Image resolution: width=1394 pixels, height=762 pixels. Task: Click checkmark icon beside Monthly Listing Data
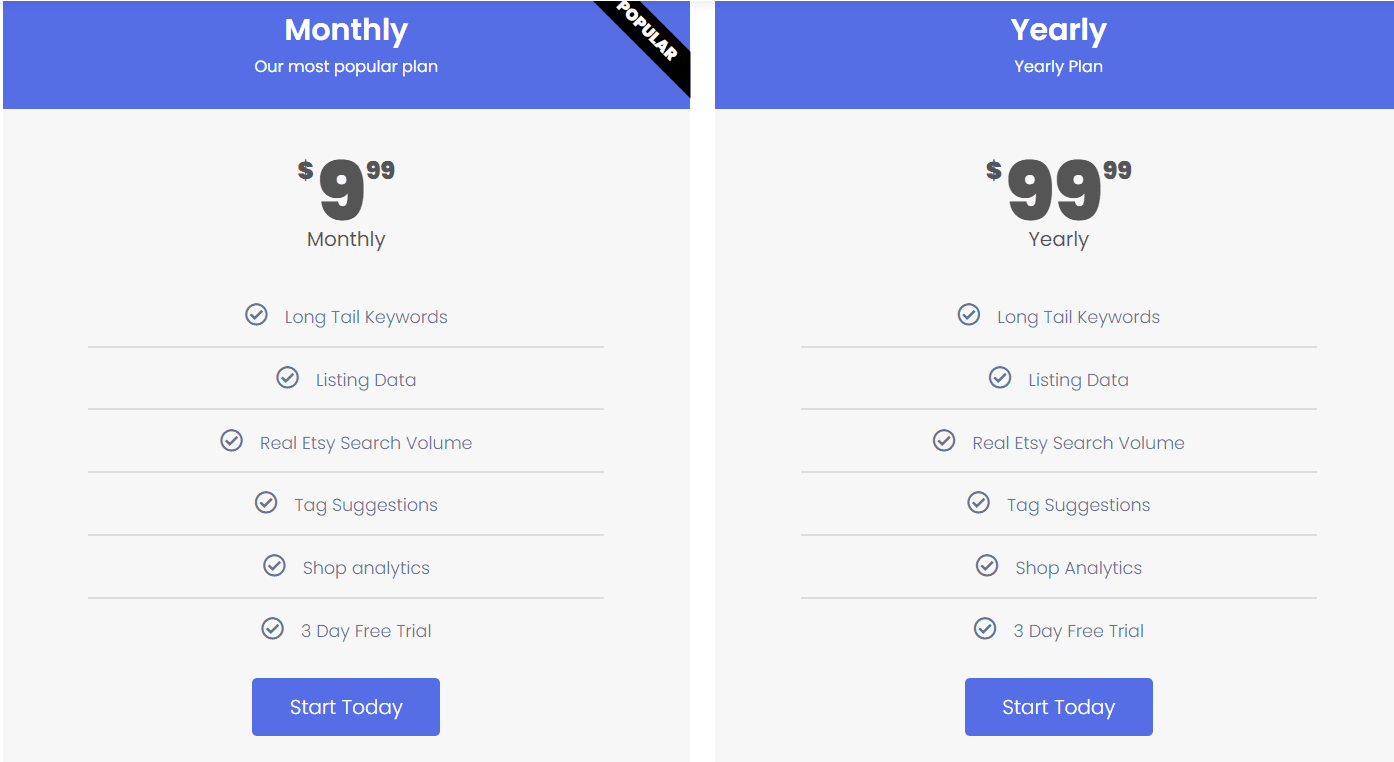point(287,378)
